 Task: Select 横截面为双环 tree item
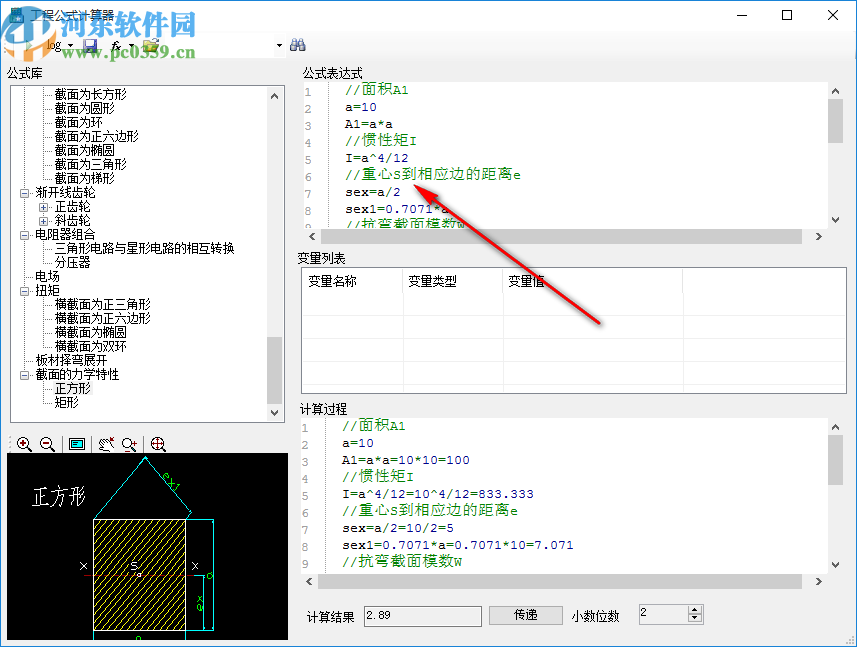[x=90, y=346]
